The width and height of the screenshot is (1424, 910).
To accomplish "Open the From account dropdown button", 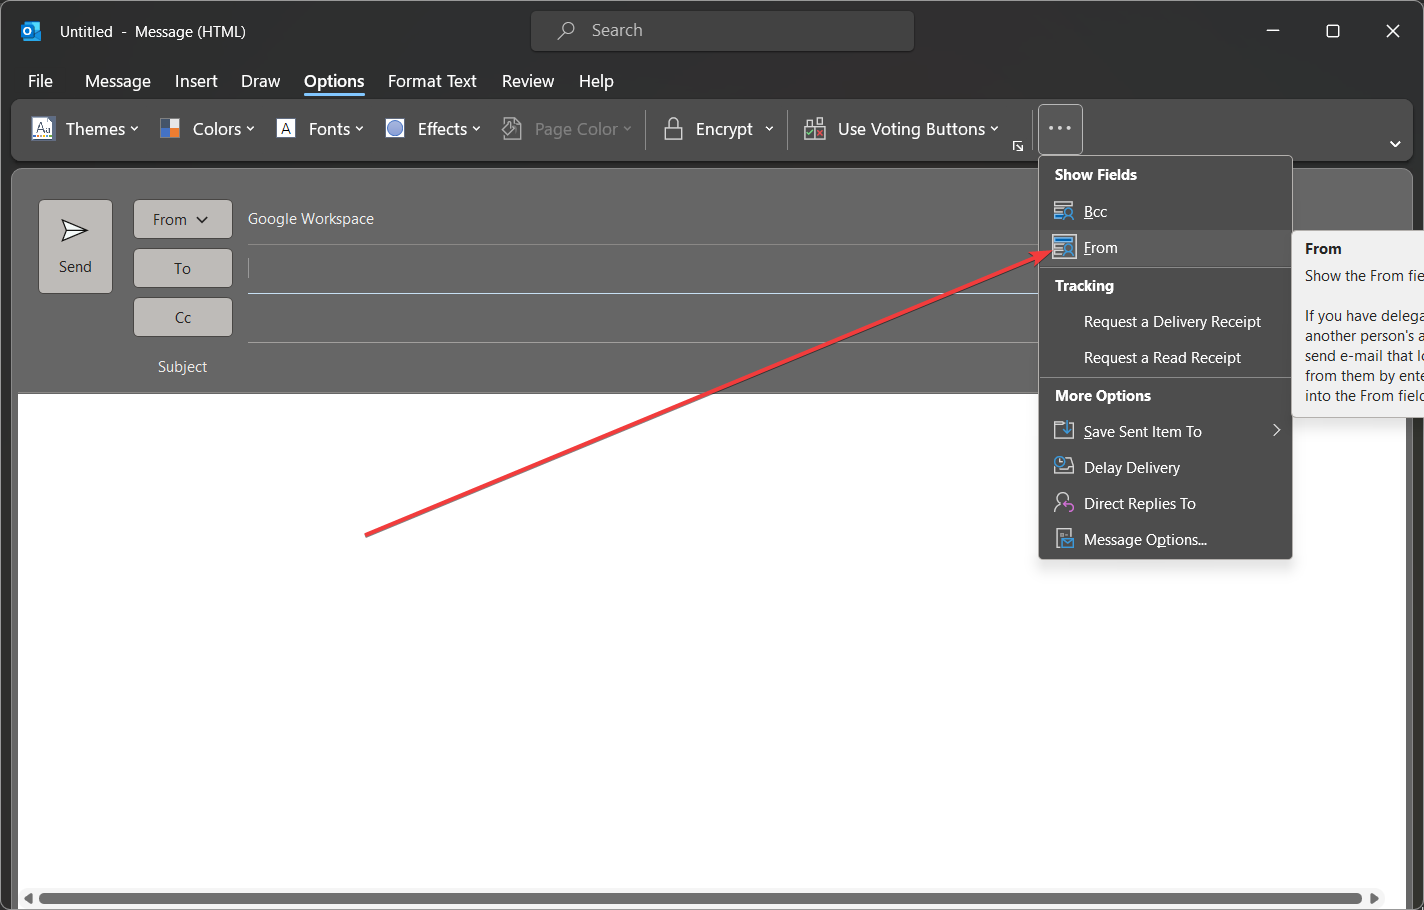I will [x=183, y=219].
